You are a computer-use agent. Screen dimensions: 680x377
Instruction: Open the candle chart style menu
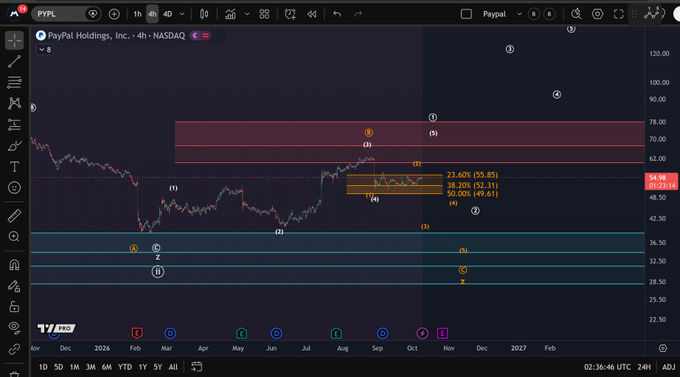point(204,14)
